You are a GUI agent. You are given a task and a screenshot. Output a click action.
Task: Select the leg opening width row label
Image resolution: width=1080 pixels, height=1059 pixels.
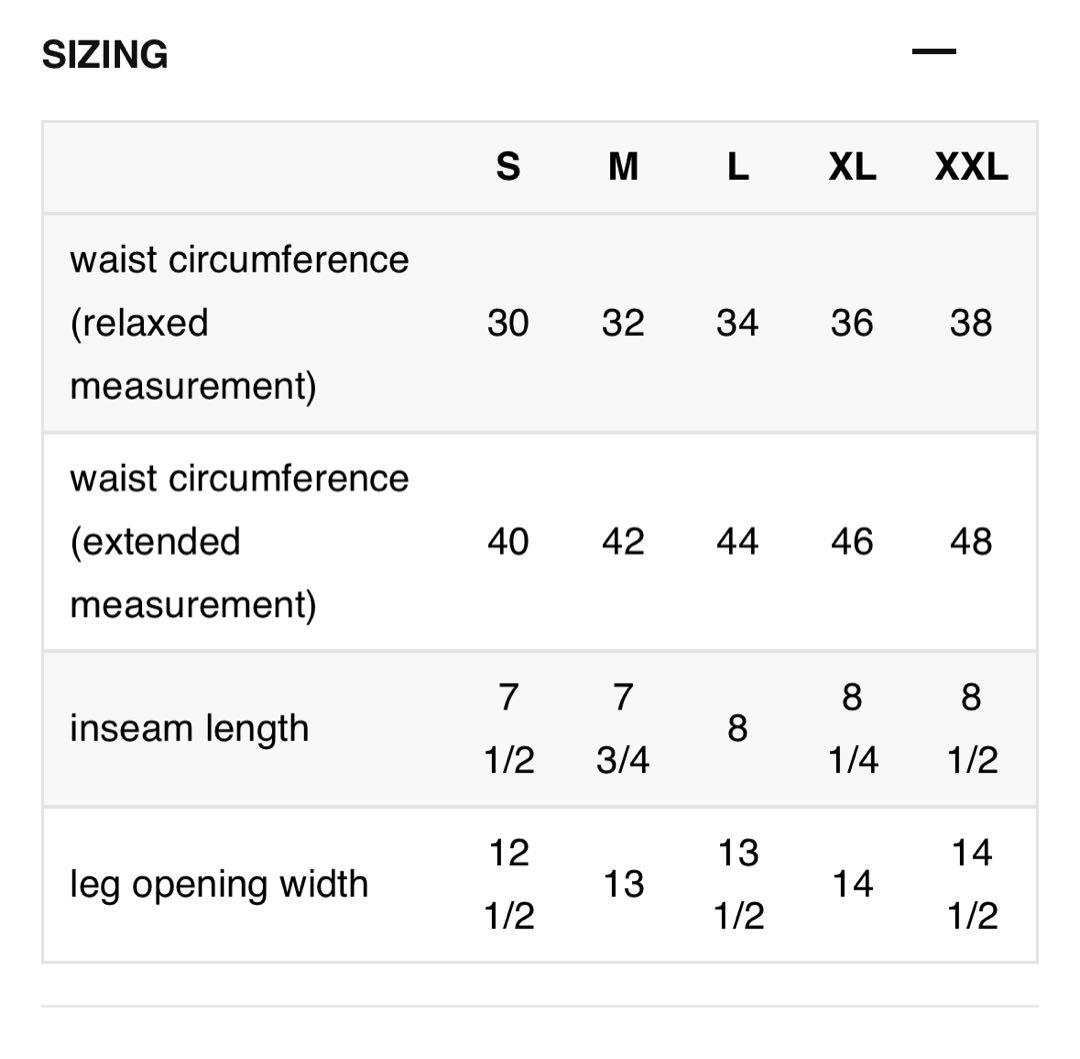coord(219,884)
